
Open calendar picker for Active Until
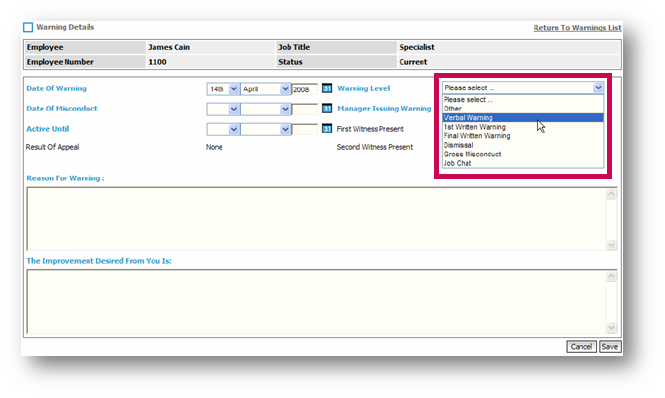pos(327,129)
